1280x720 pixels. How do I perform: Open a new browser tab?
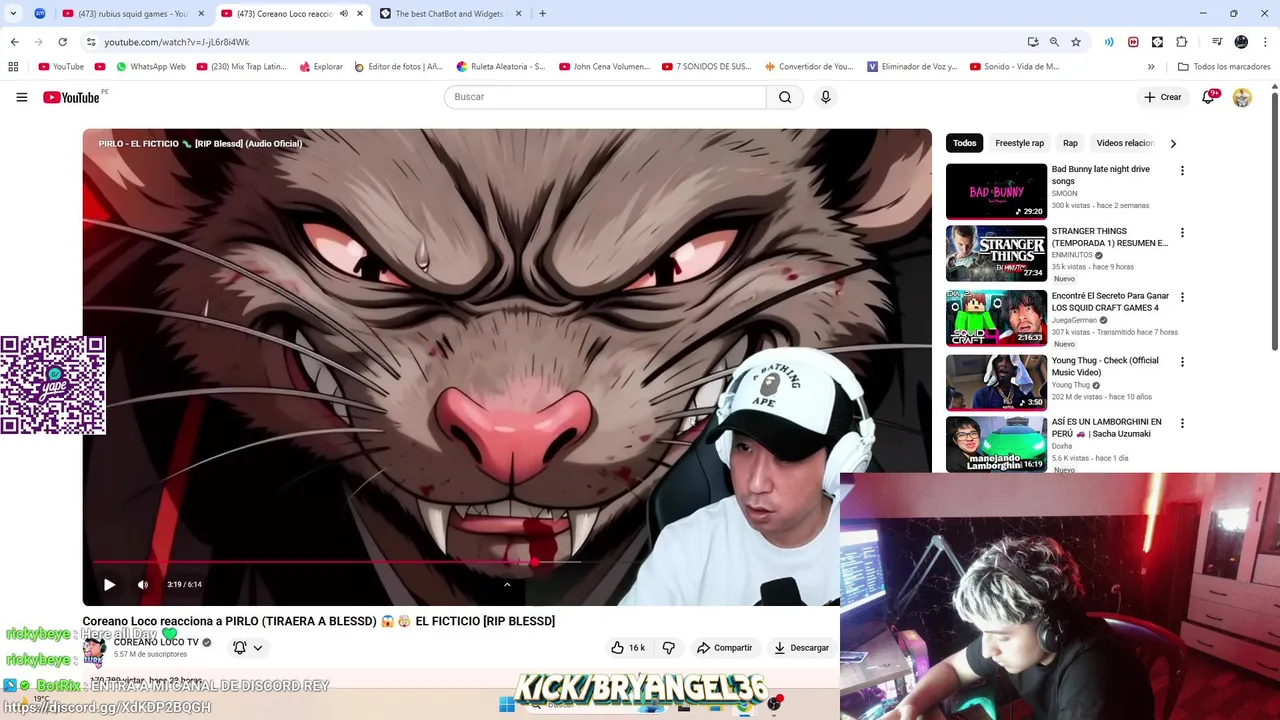(542, 14)
